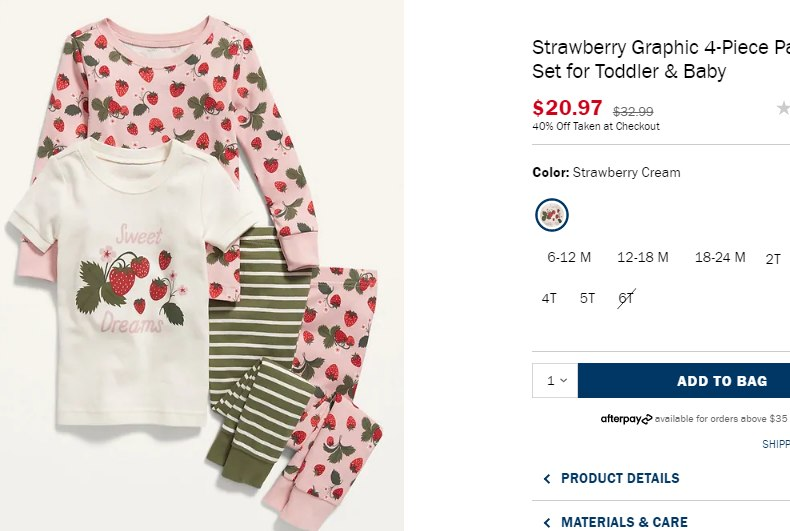Pick the 12-18 M size option

tap(642, 258)
